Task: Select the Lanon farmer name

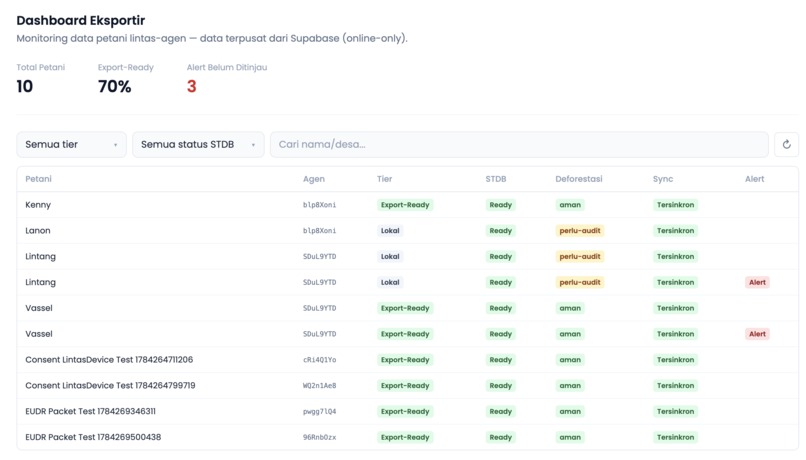Action: coord(38,230)
